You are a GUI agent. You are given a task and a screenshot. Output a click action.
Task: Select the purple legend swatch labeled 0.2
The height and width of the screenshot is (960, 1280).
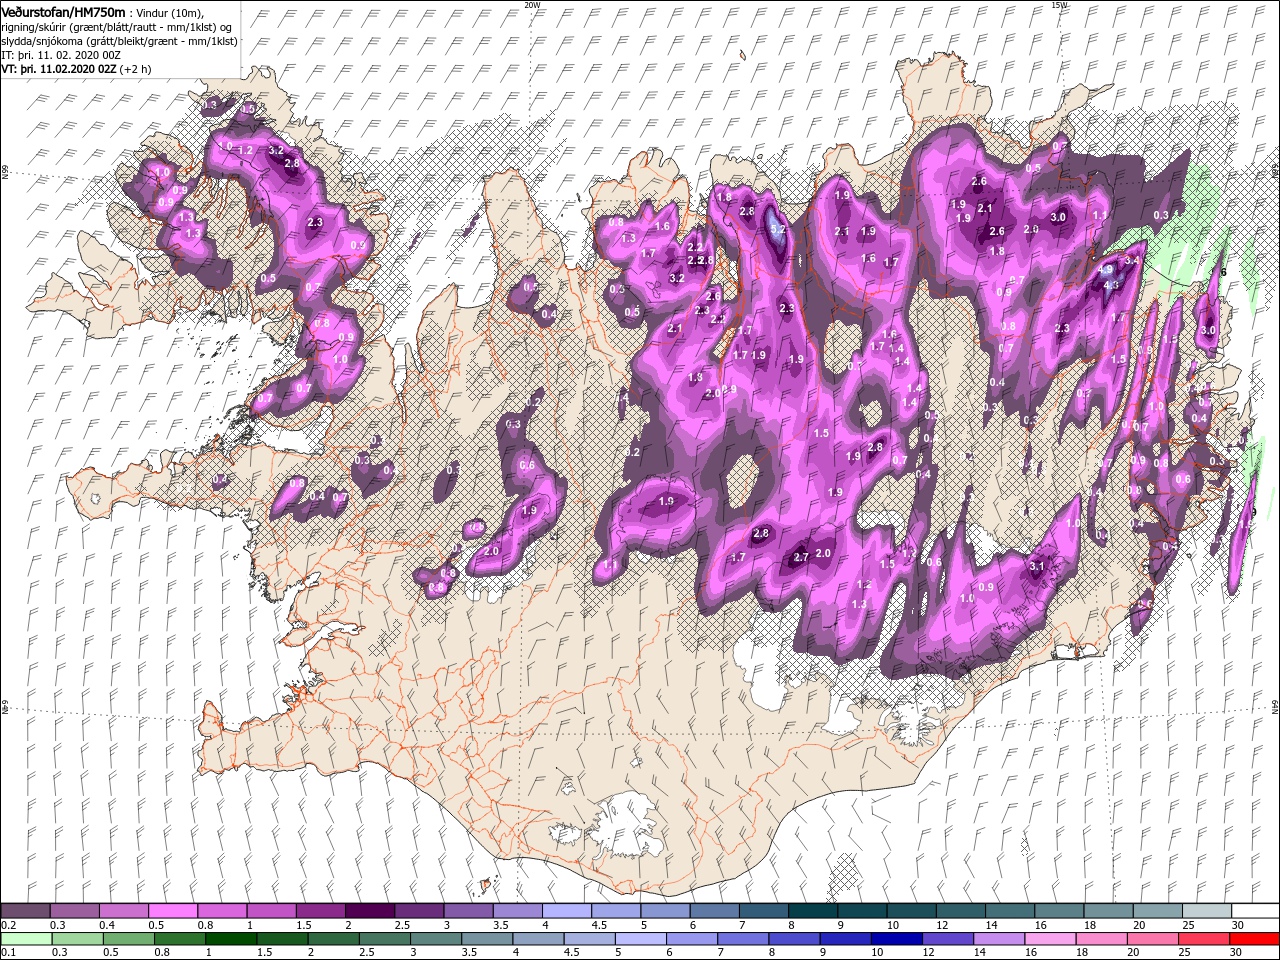[25, 911]
